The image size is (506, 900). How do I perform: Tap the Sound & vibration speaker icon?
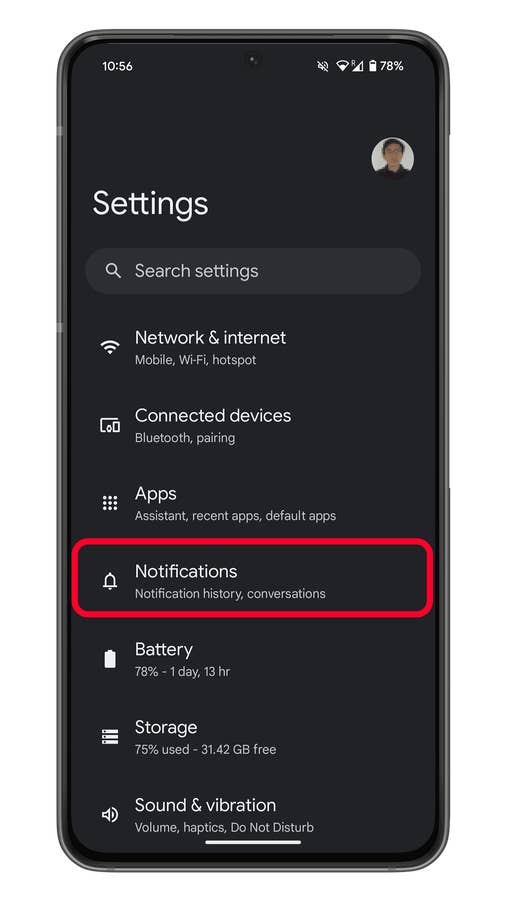[110, 814]
